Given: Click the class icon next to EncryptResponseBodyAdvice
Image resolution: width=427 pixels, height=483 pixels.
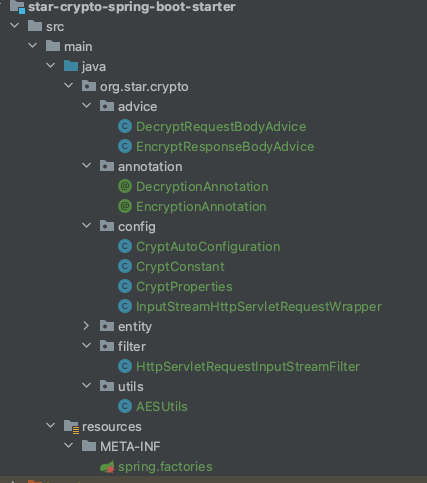Looking at the screenshot, I should click(x=125, y=146).
